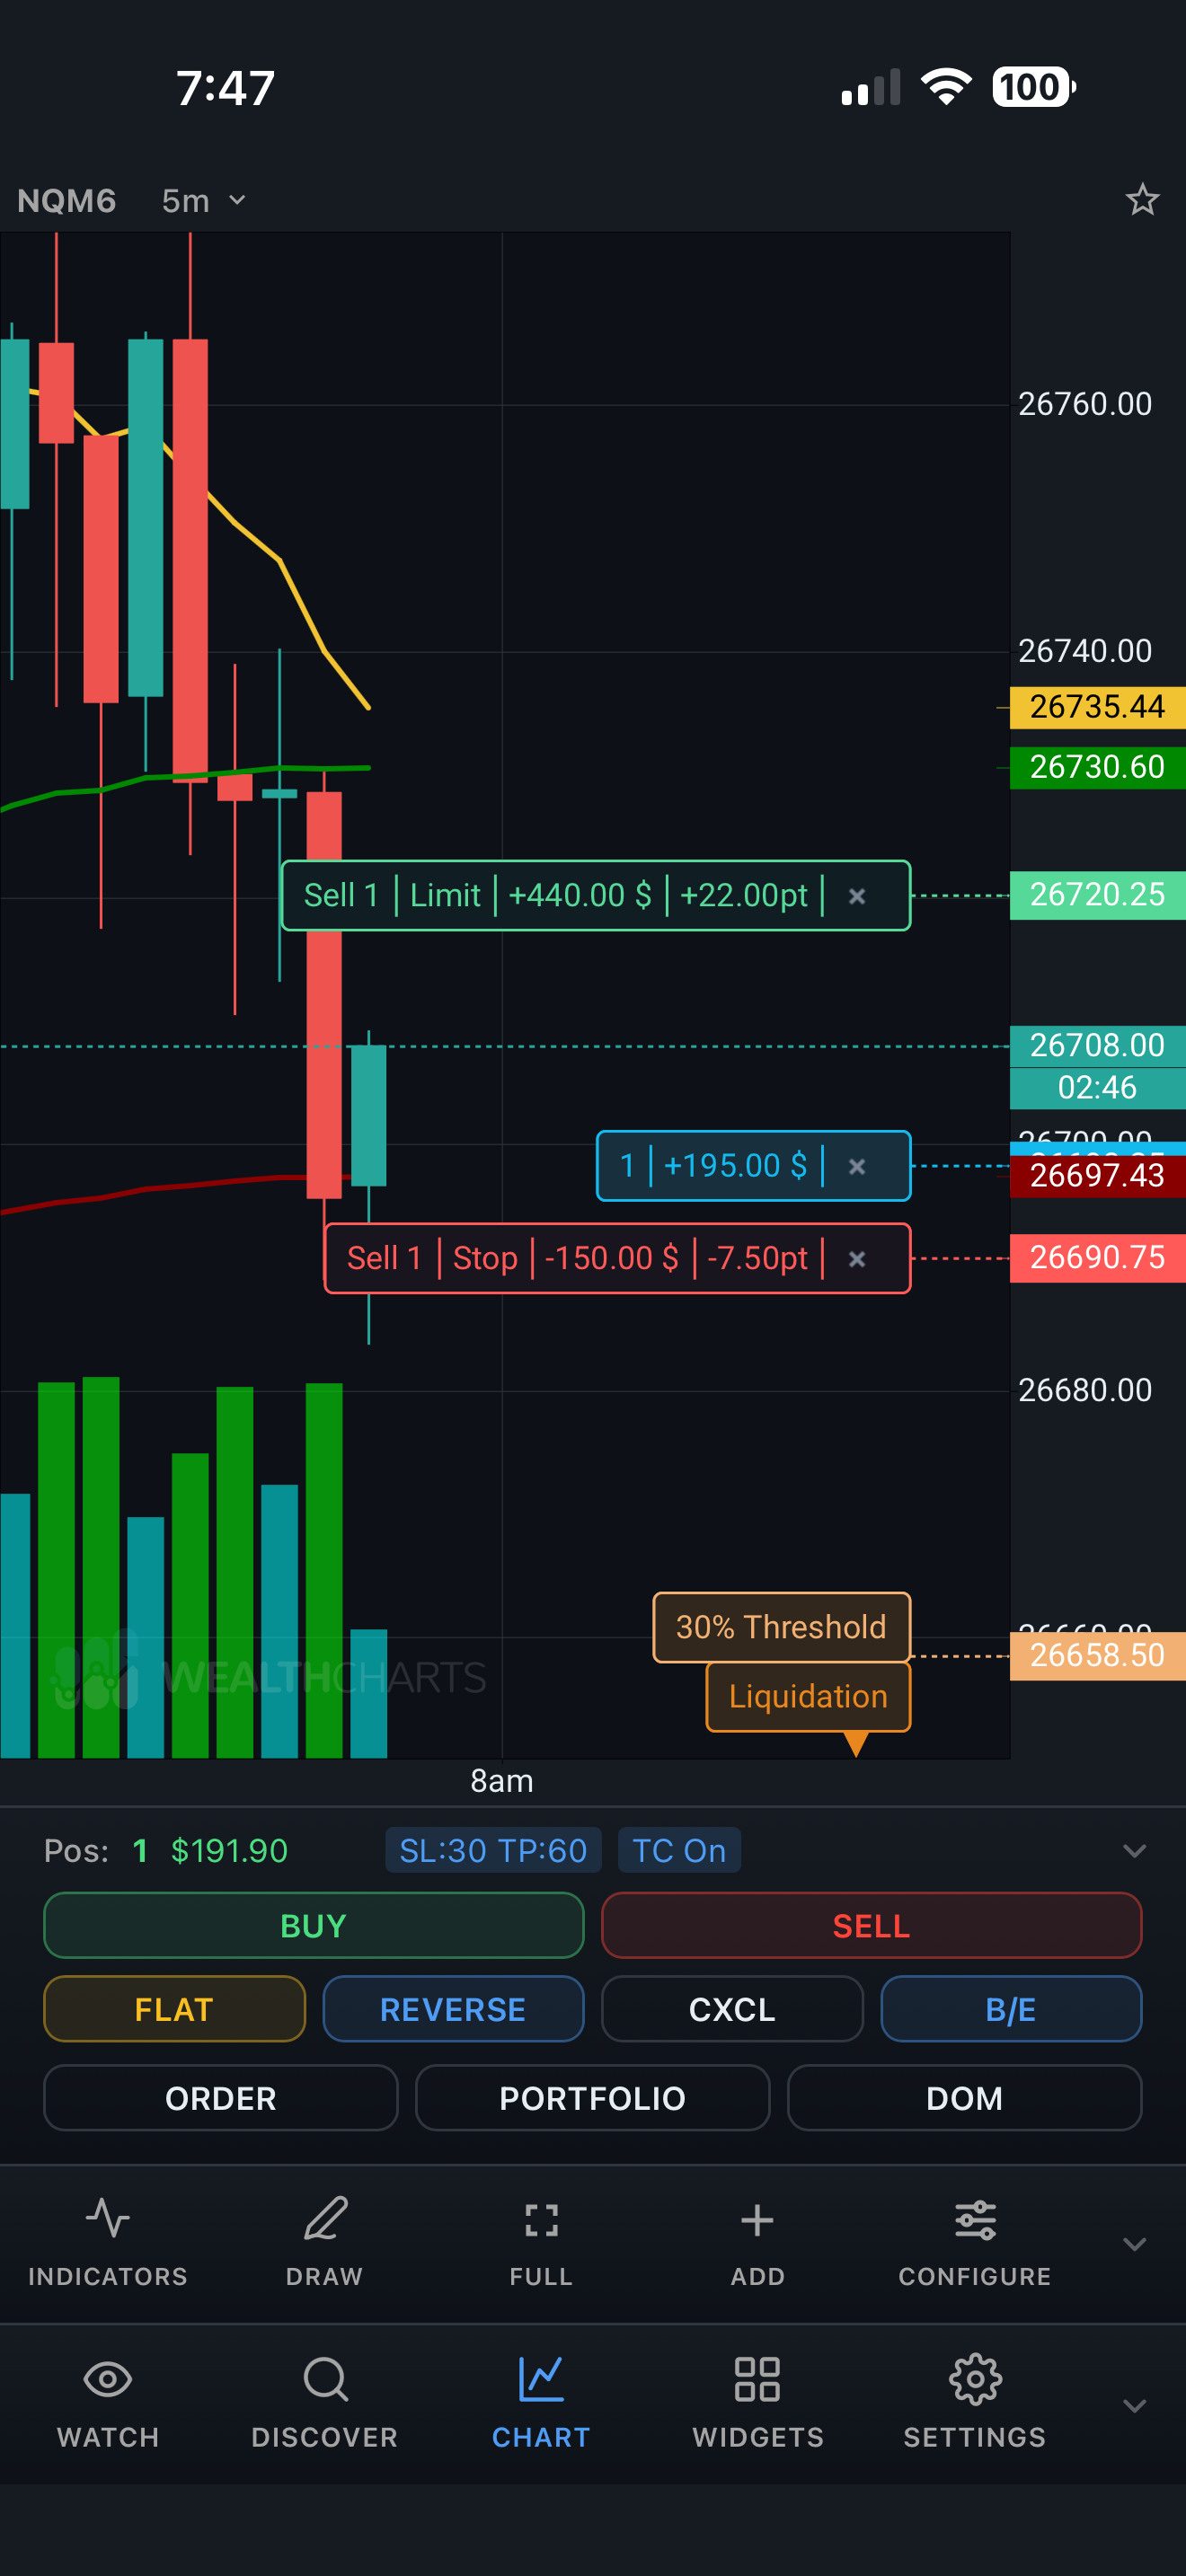Tap the Add plus icon
This screenshot has width=1186, height=2576.
757,2237
